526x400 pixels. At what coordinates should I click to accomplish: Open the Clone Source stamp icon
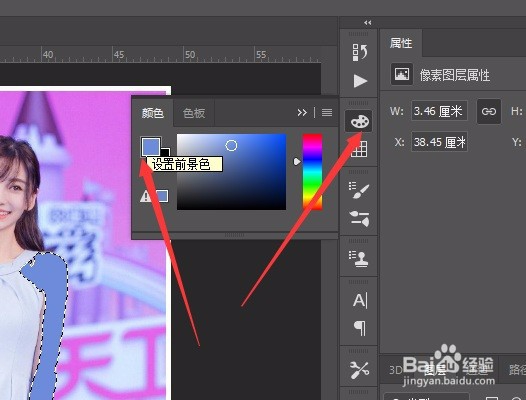pos(359,259)
